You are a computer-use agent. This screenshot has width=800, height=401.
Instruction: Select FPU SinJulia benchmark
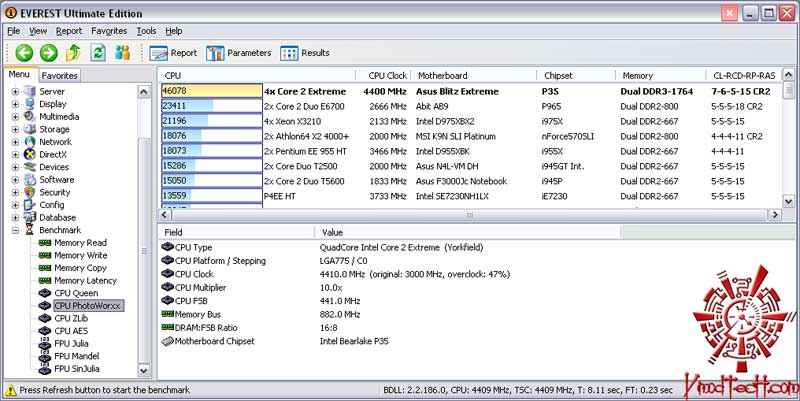pyautogui.click(x=77, y=369)
